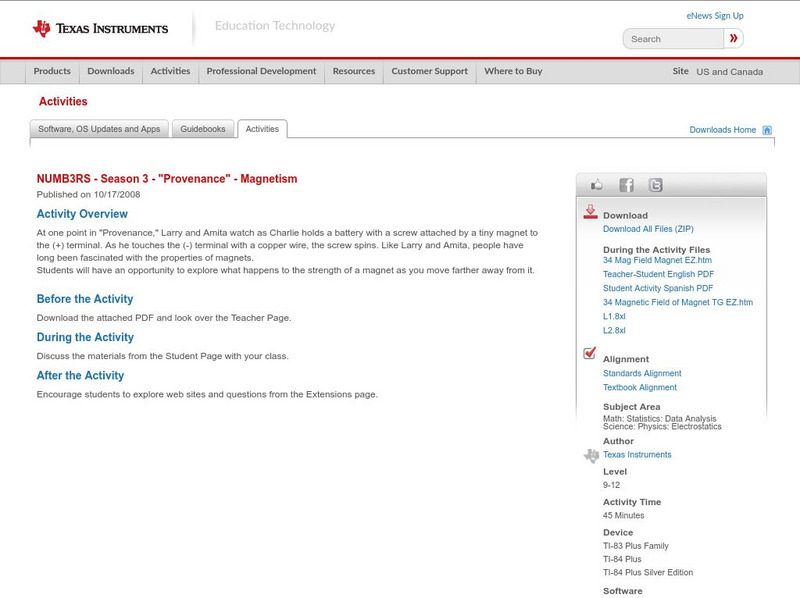Click the Texas Instruments author link

coord(637,455)
